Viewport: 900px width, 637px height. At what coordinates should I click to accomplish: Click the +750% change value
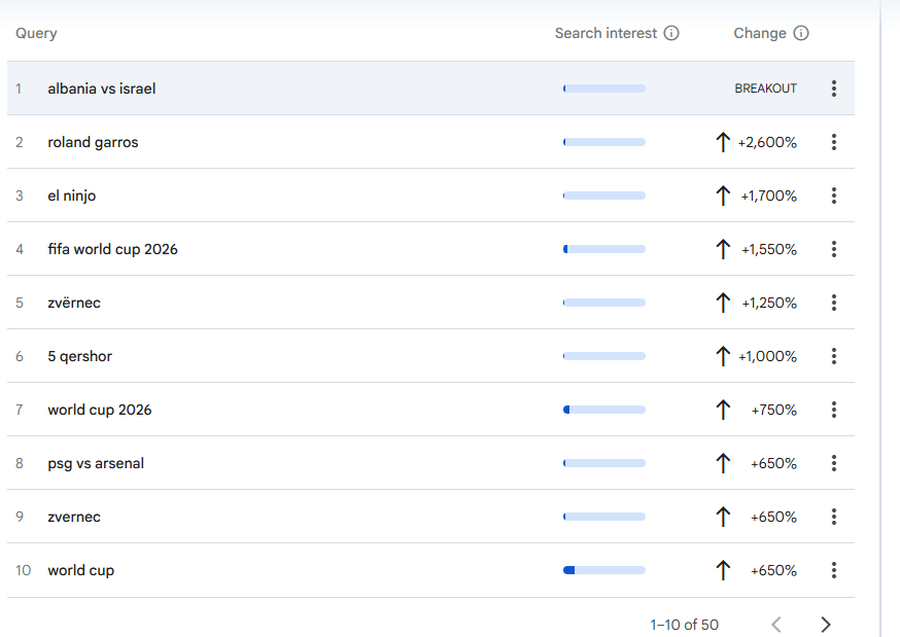pyautogui.click(x=774, y=410)
